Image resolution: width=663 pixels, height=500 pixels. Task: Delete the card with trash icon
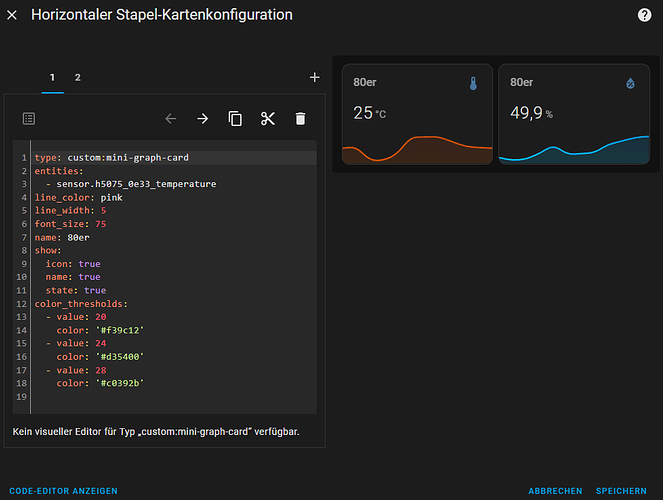(300, 118)
